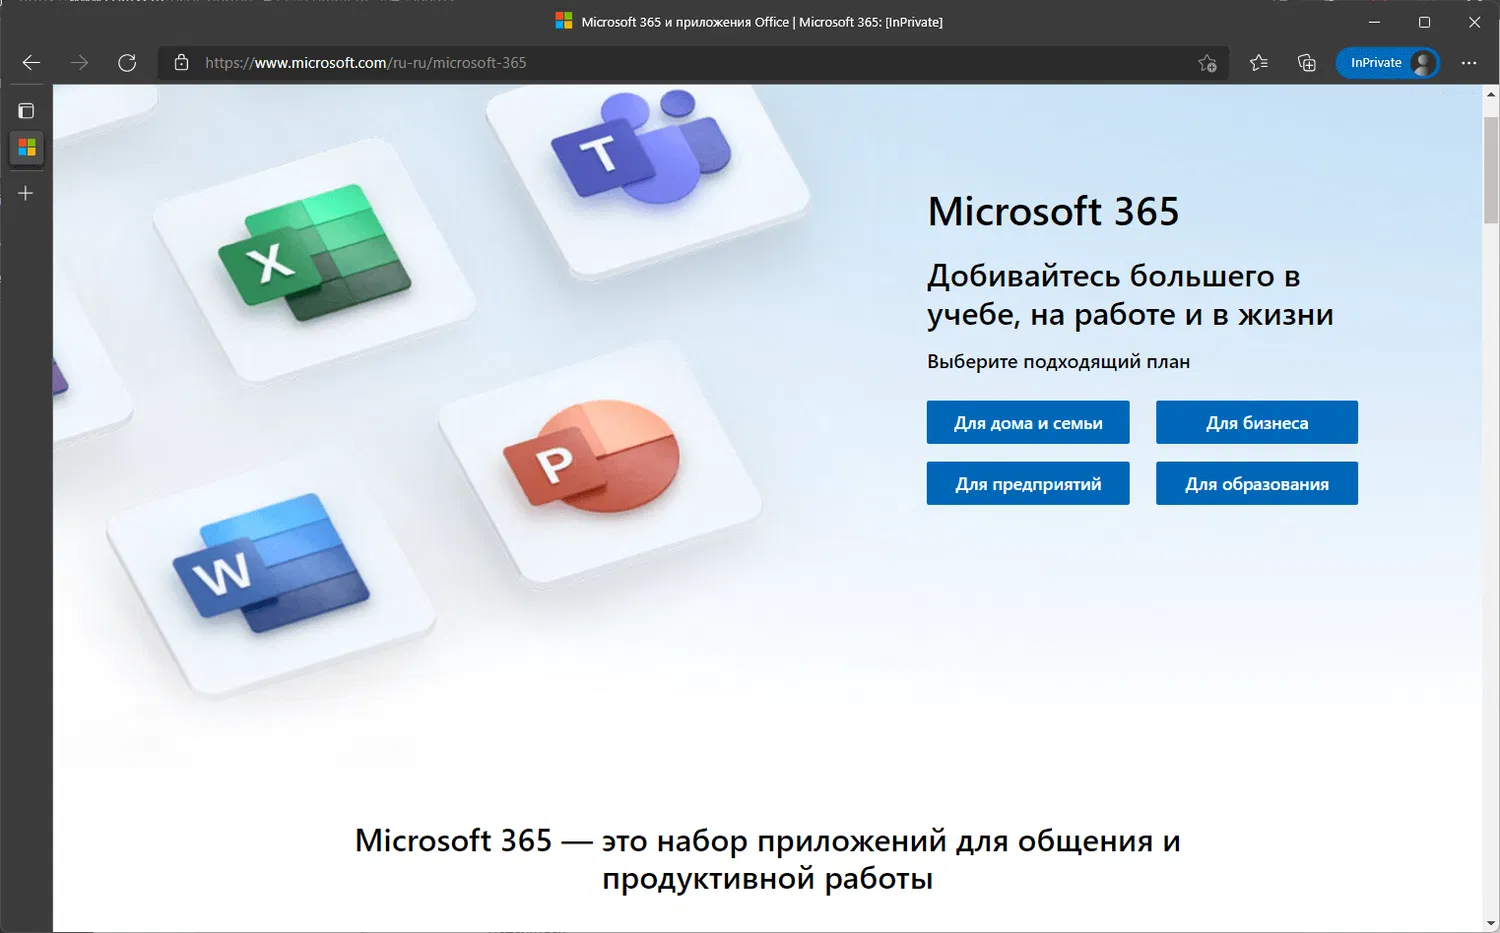Go back to the previous page
The height and width of the screenshot is (933, 1500).
tap(31, 63)
